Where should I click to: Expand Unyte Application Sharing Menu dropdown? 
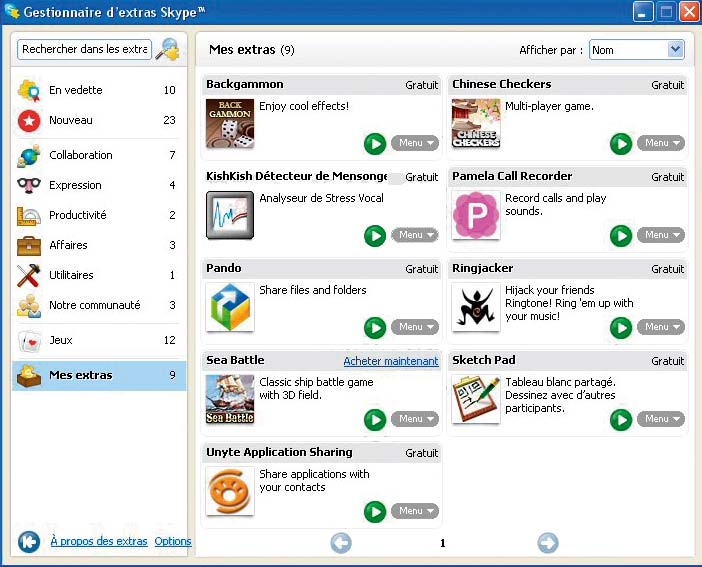pyautogui.click(x=415, y=511)
